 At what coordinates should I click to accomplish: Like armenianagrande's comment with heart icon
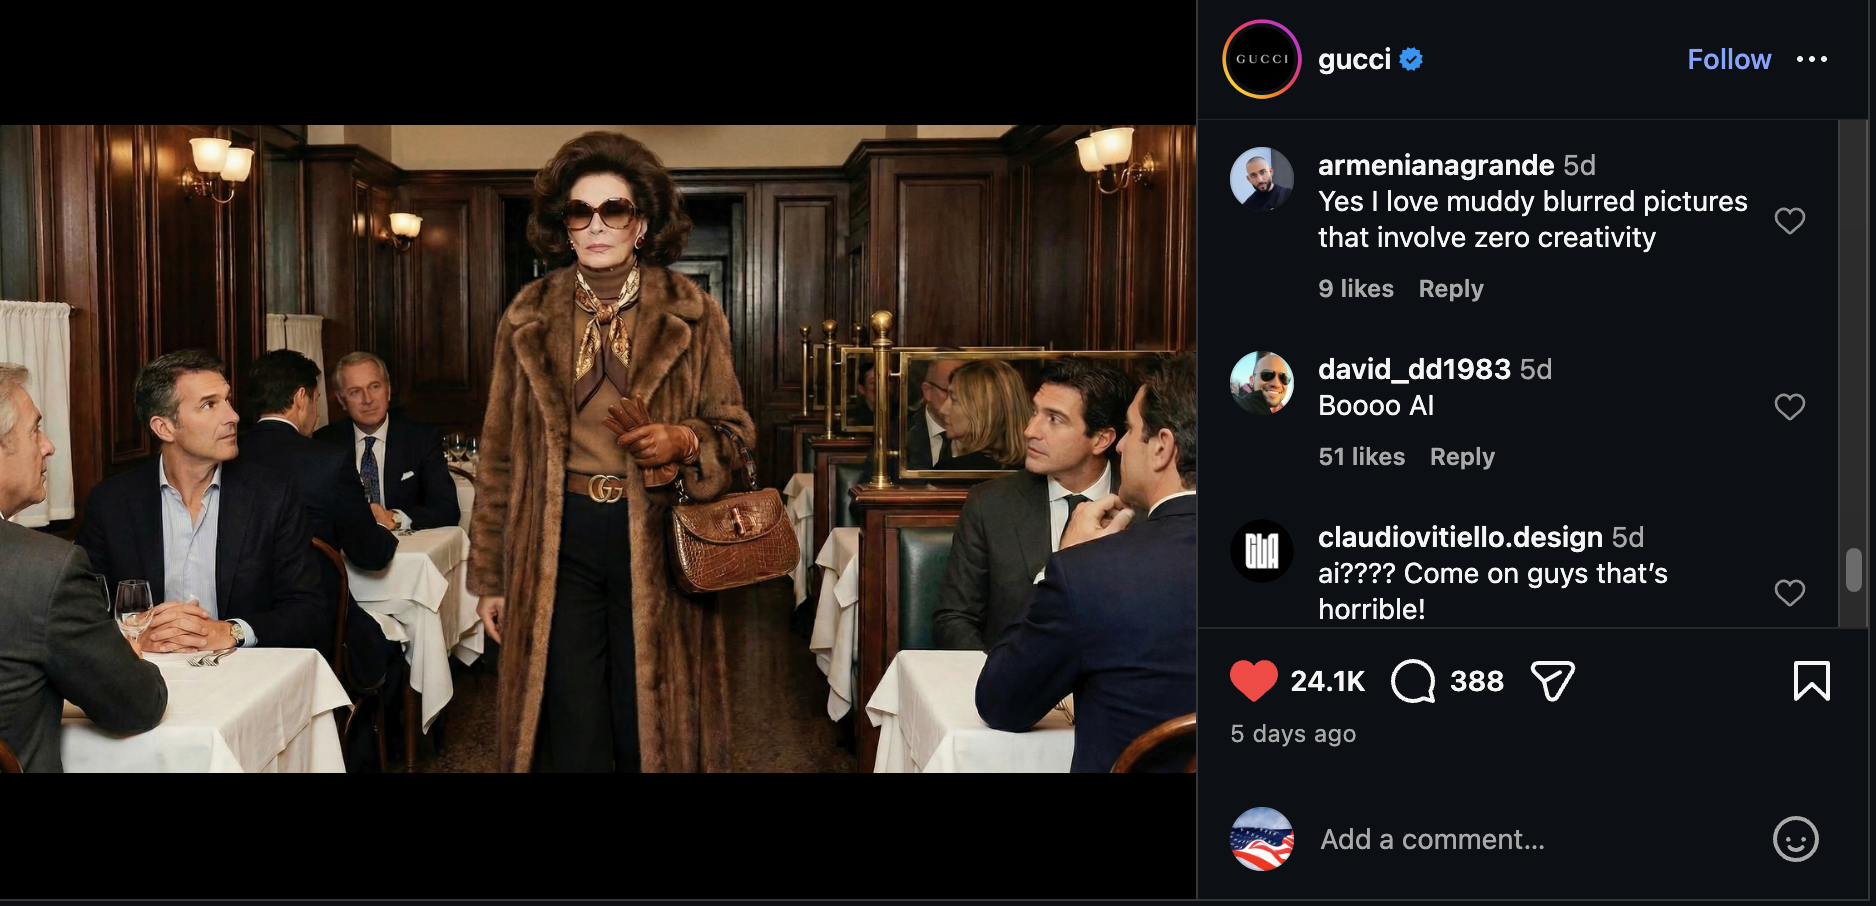click(x=1790, y=220)
